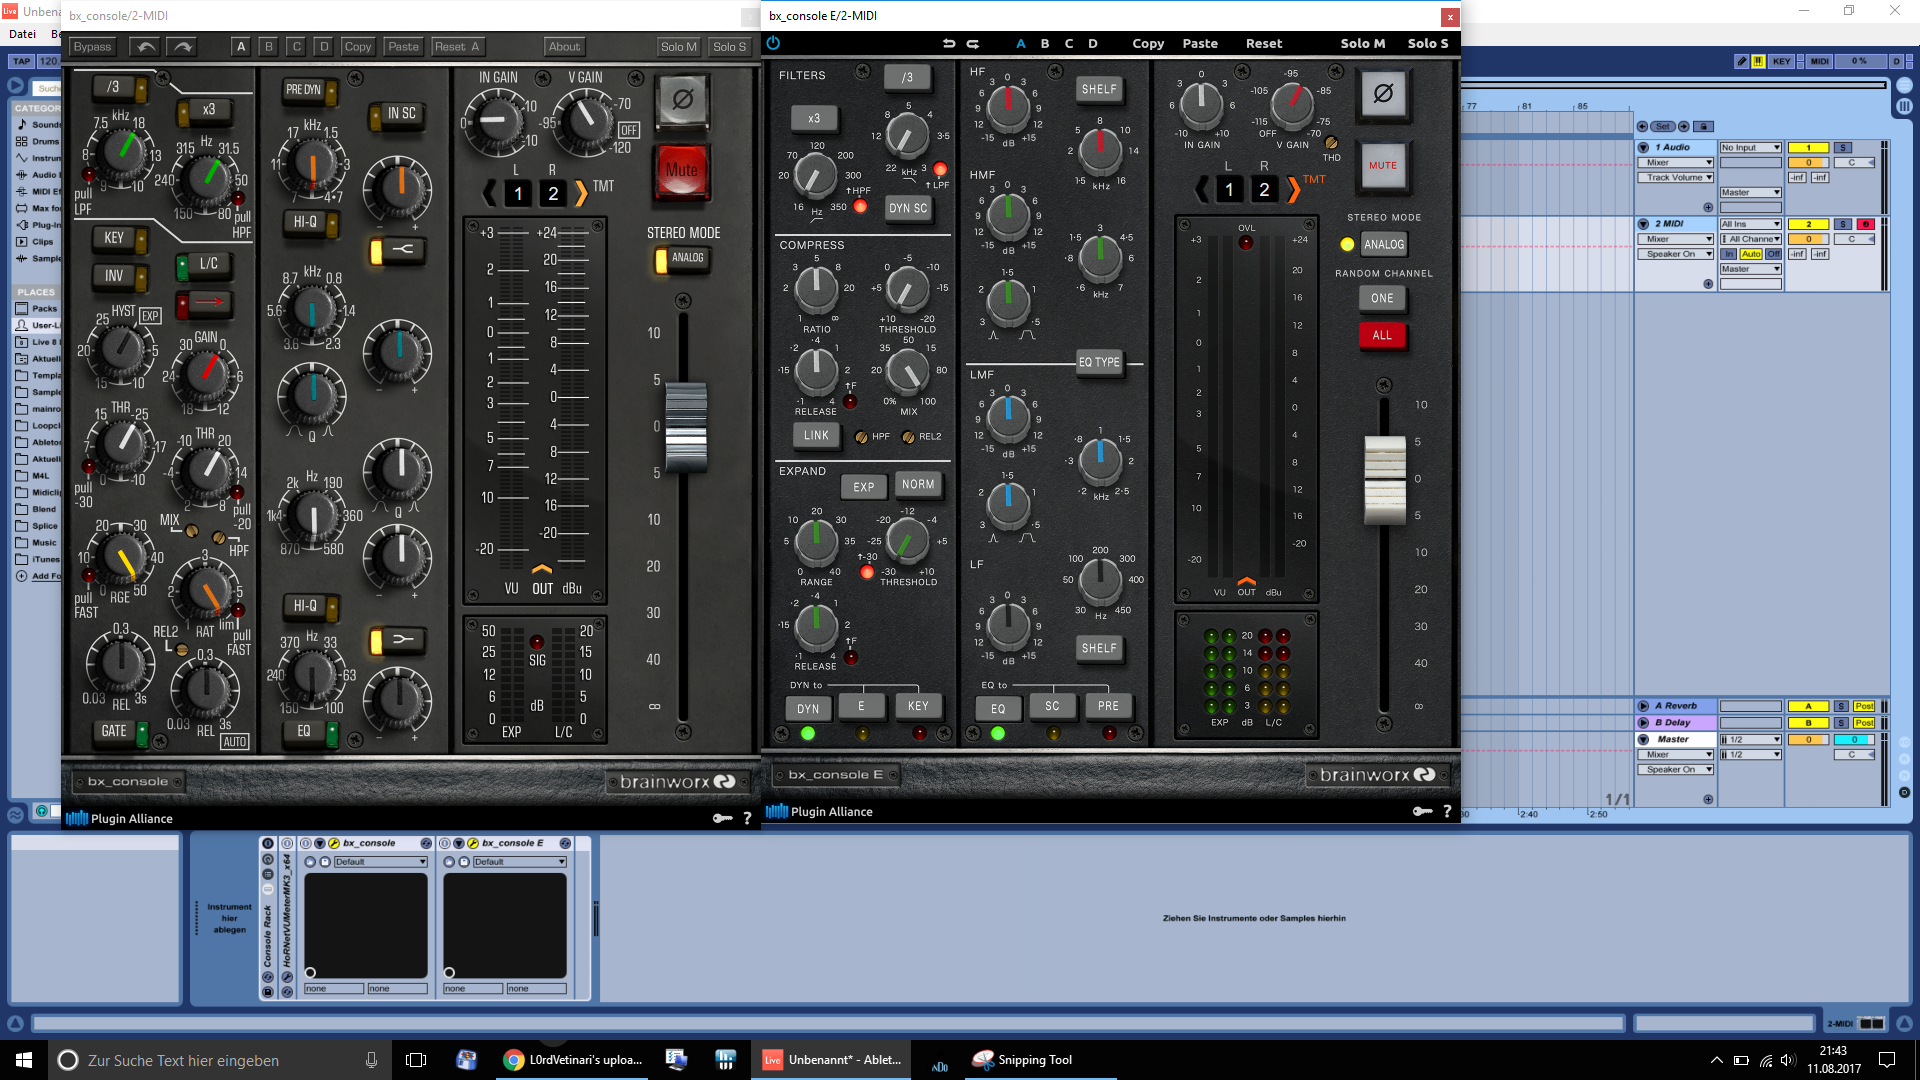
Task: Click the SHELF button in LF section
Action: coord(1097,647)
